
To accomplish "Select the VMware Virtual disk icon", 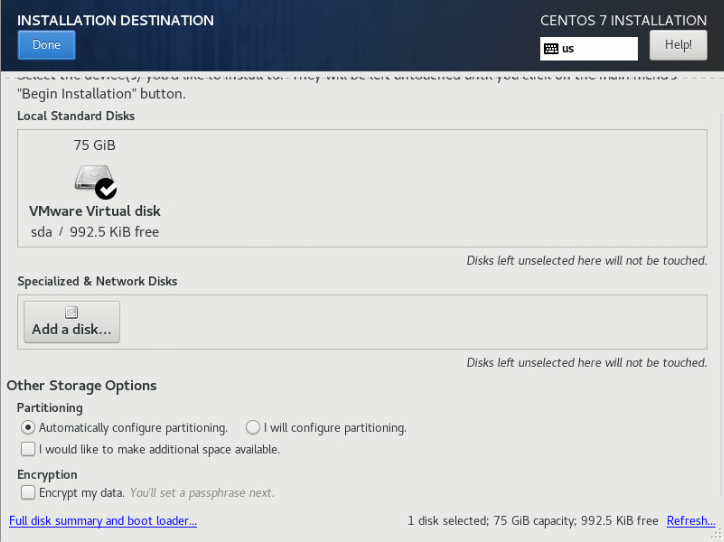I will [x=94, y=180].
